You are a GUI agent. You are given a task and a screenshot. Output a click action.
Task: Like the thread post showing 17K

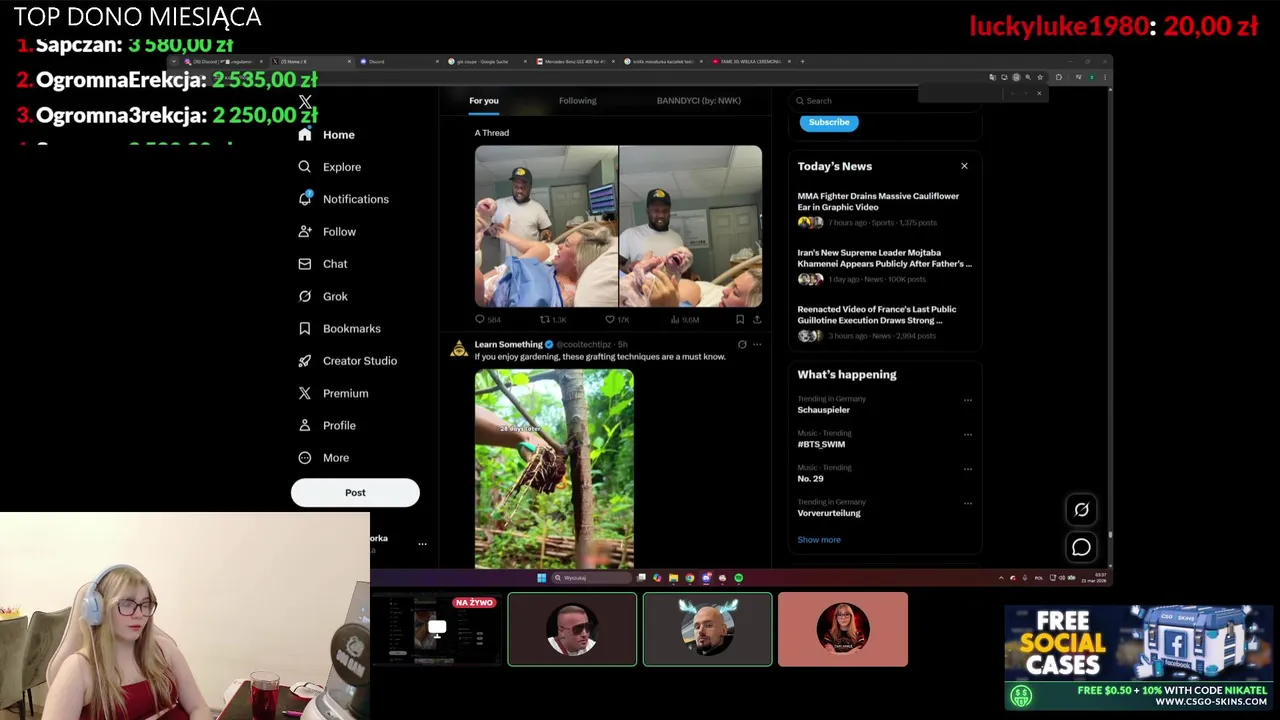[x=617, y=319]
